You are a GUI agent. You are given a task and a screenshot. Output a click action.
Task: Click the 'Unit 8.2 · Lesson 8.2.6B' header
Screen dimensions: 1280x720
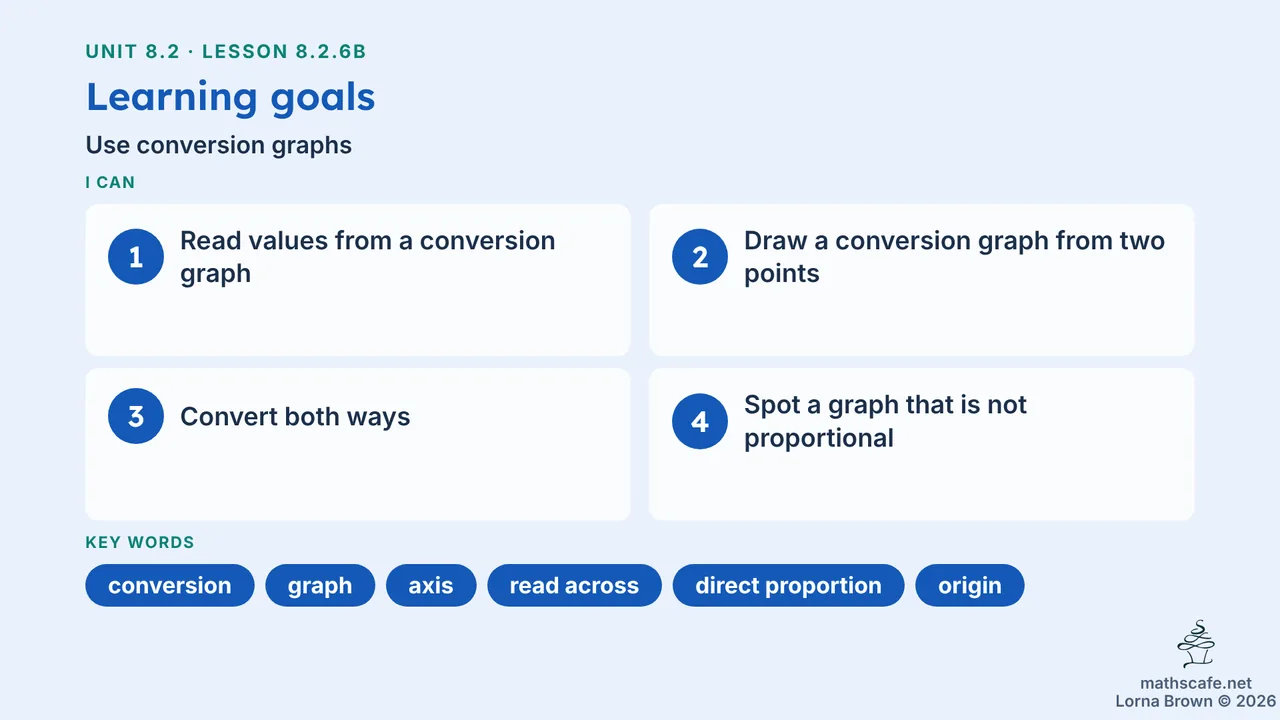[233, 52]
